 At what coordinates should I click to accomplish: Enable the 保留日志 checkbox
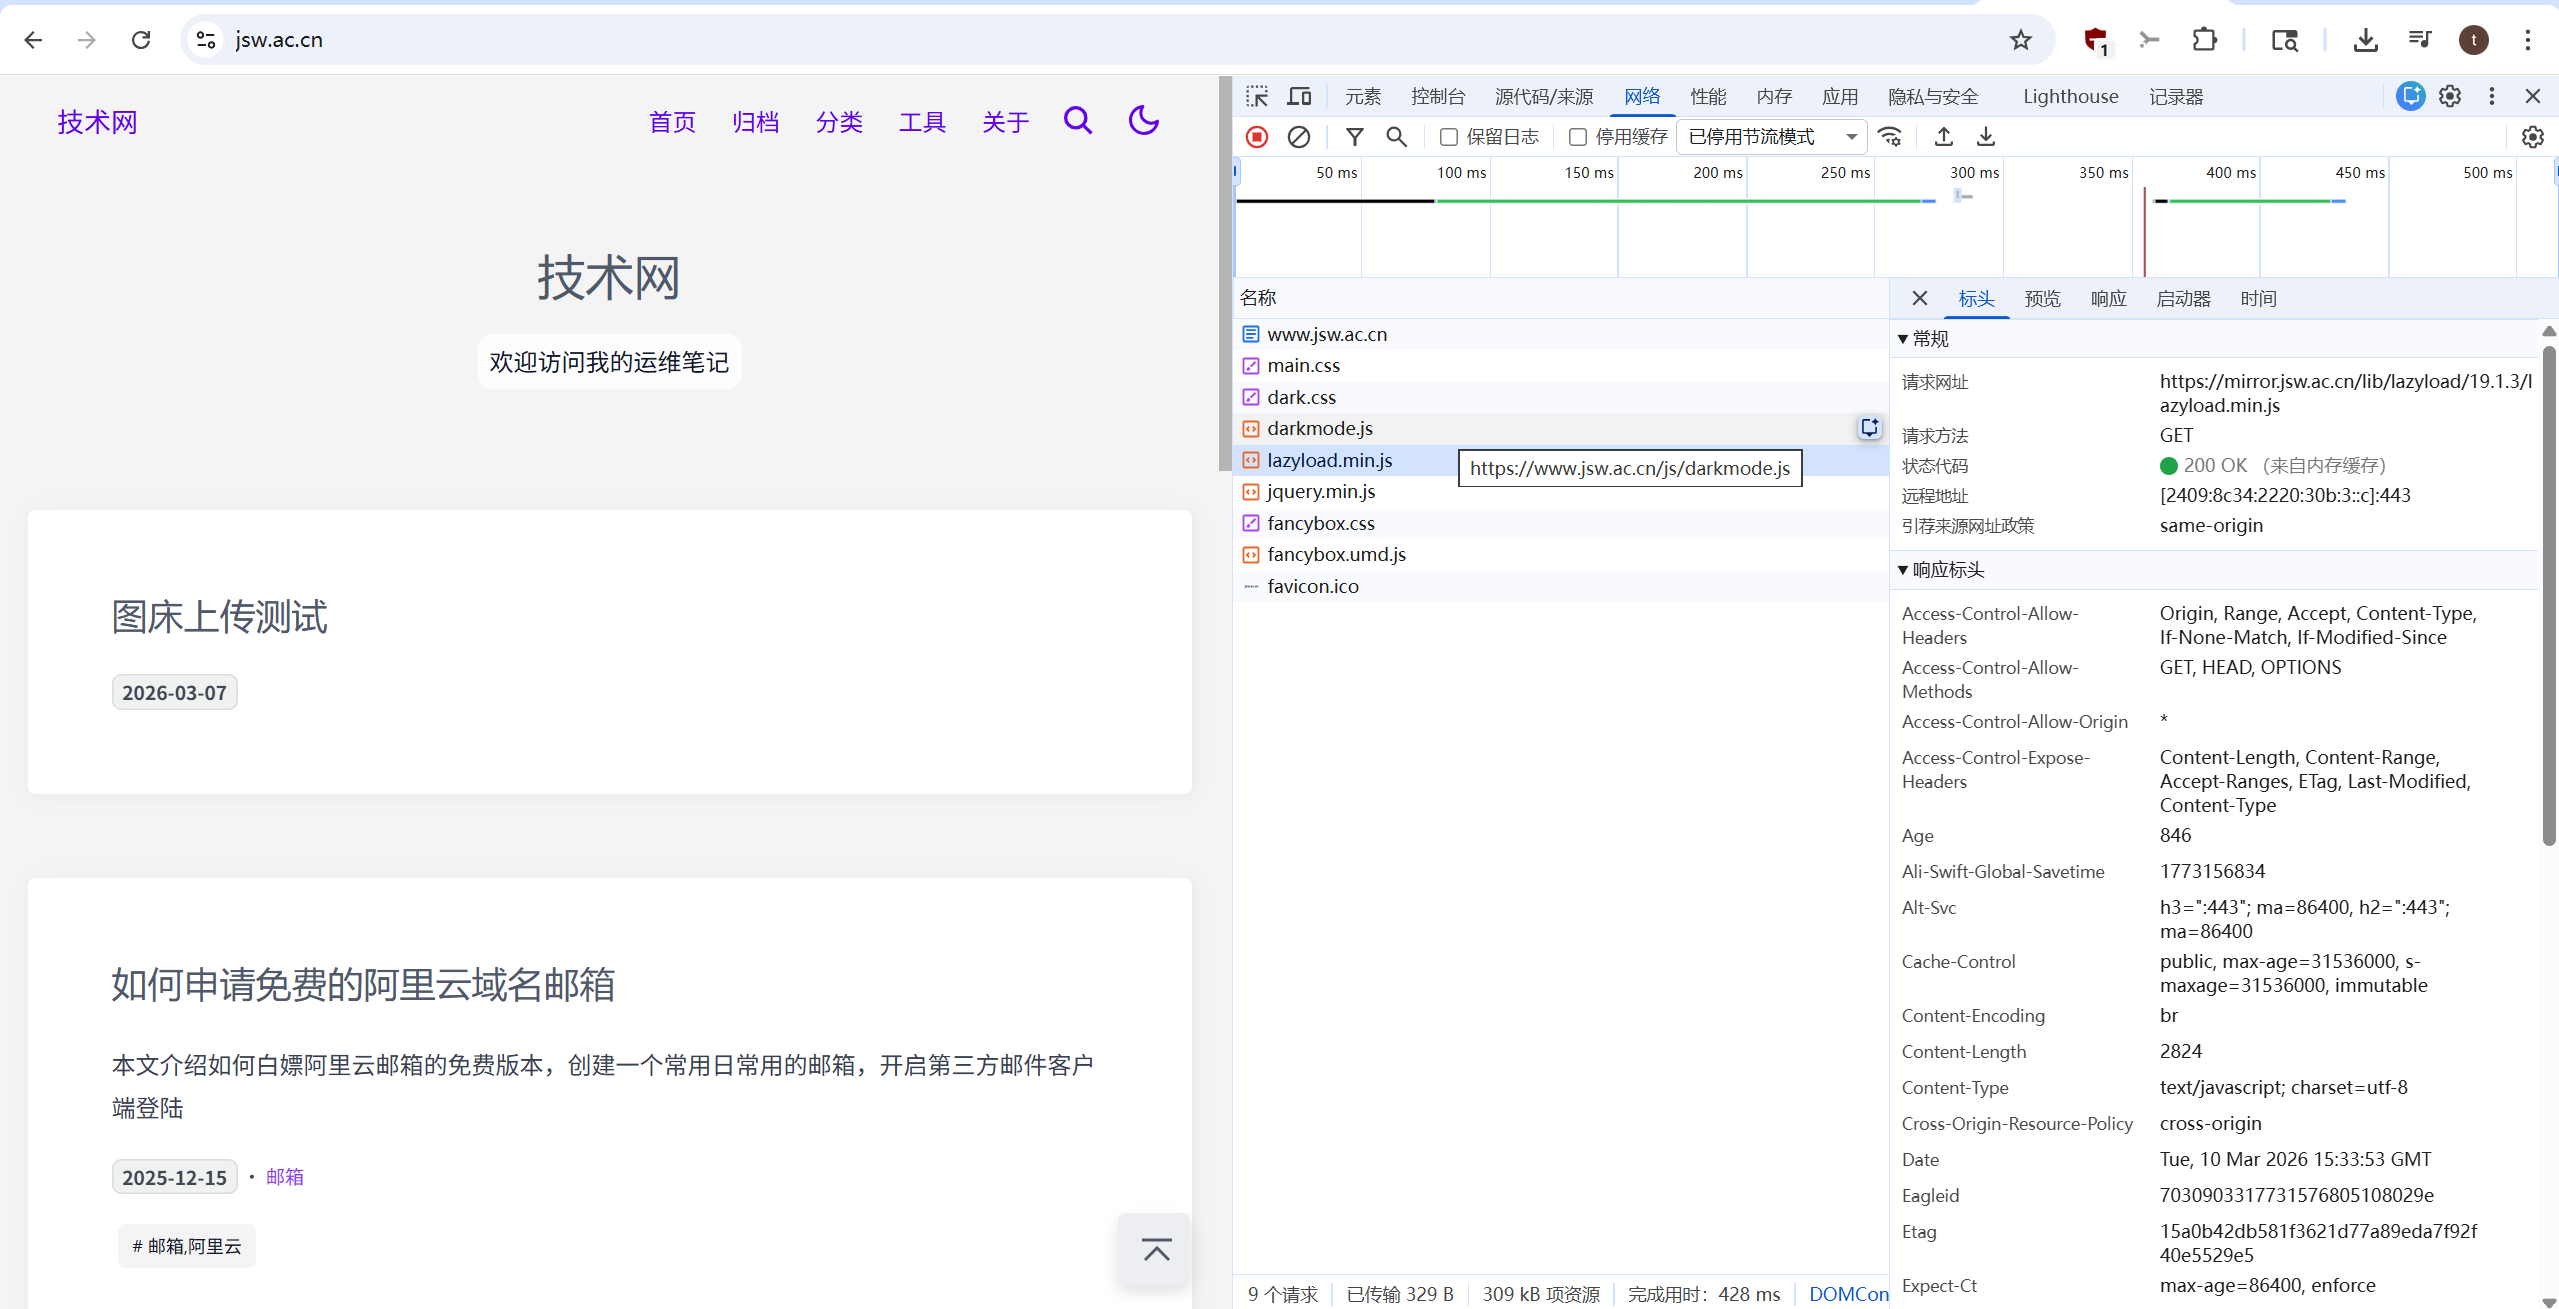click(1448, 137)
